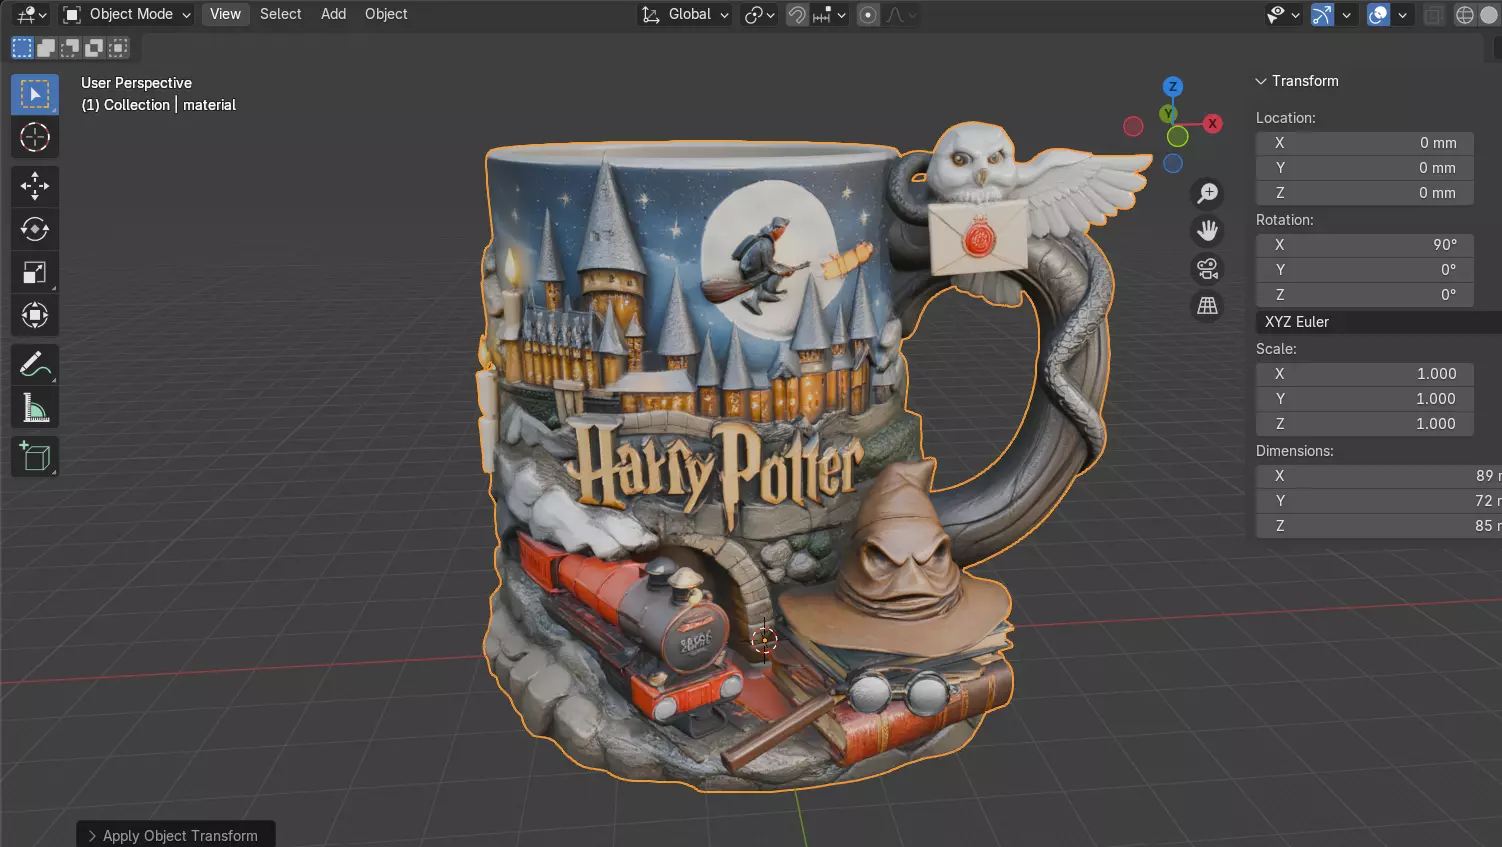Toggle X-ray mode

[x=1433, y=15]
